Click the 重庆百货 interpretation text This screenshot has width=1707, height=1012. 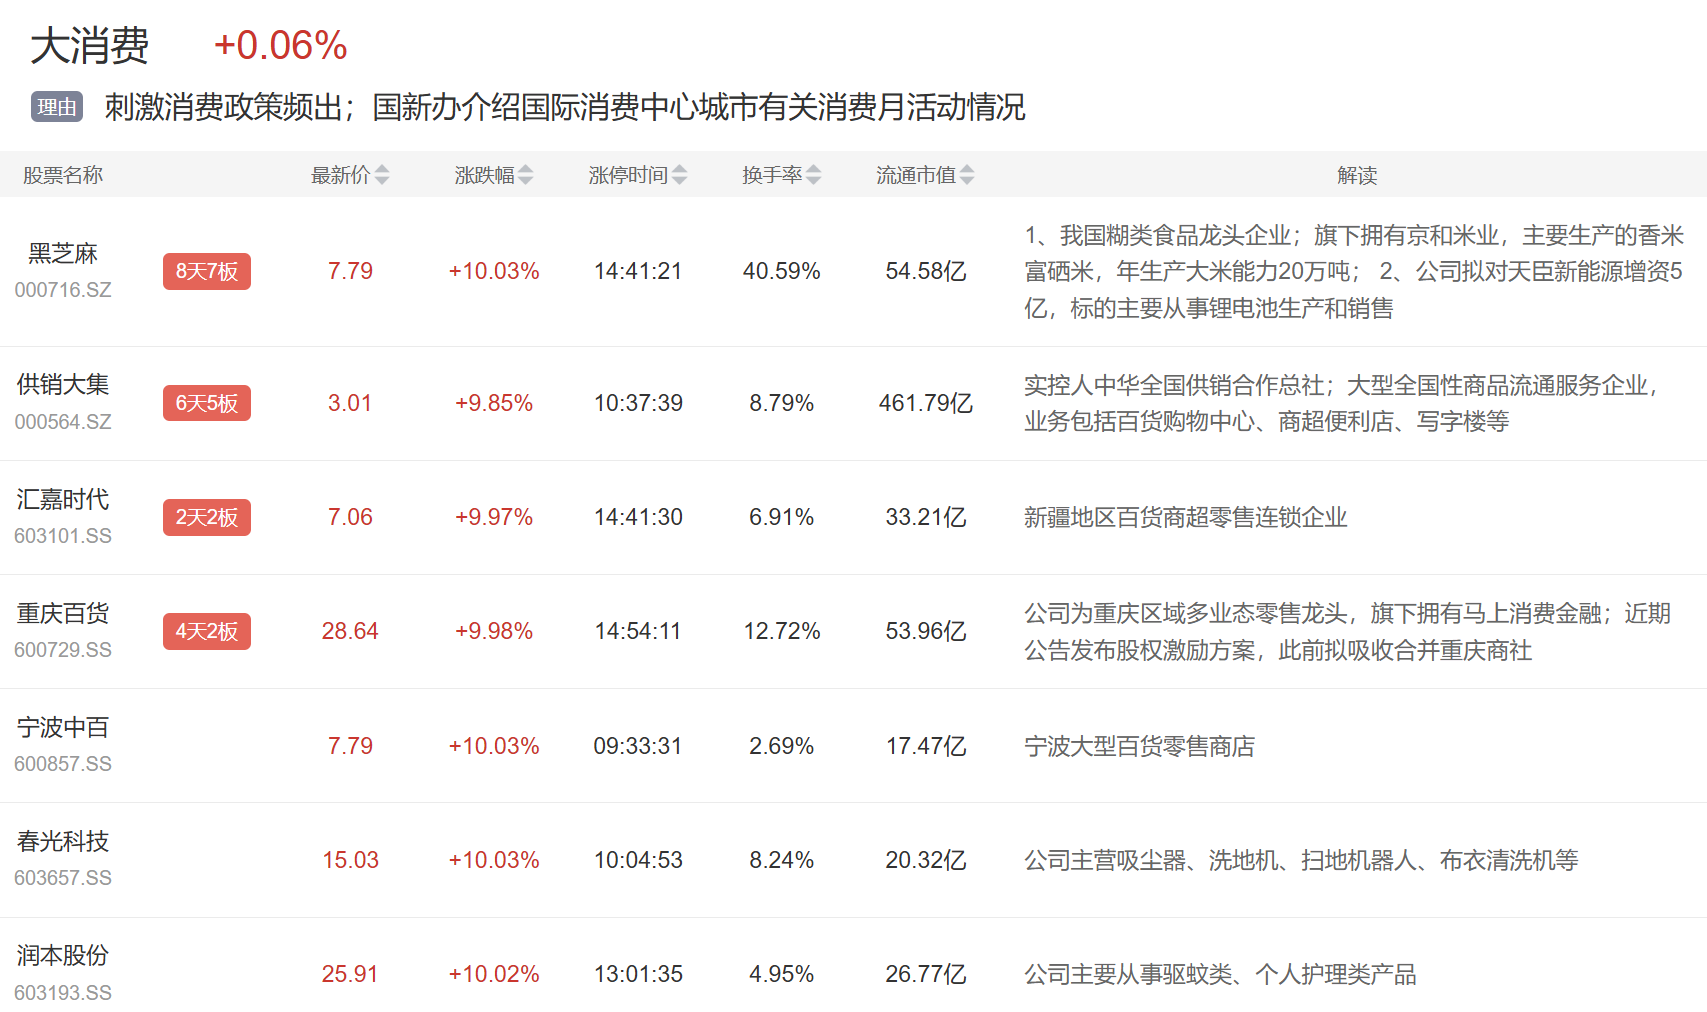click(x=1347, y=632)
